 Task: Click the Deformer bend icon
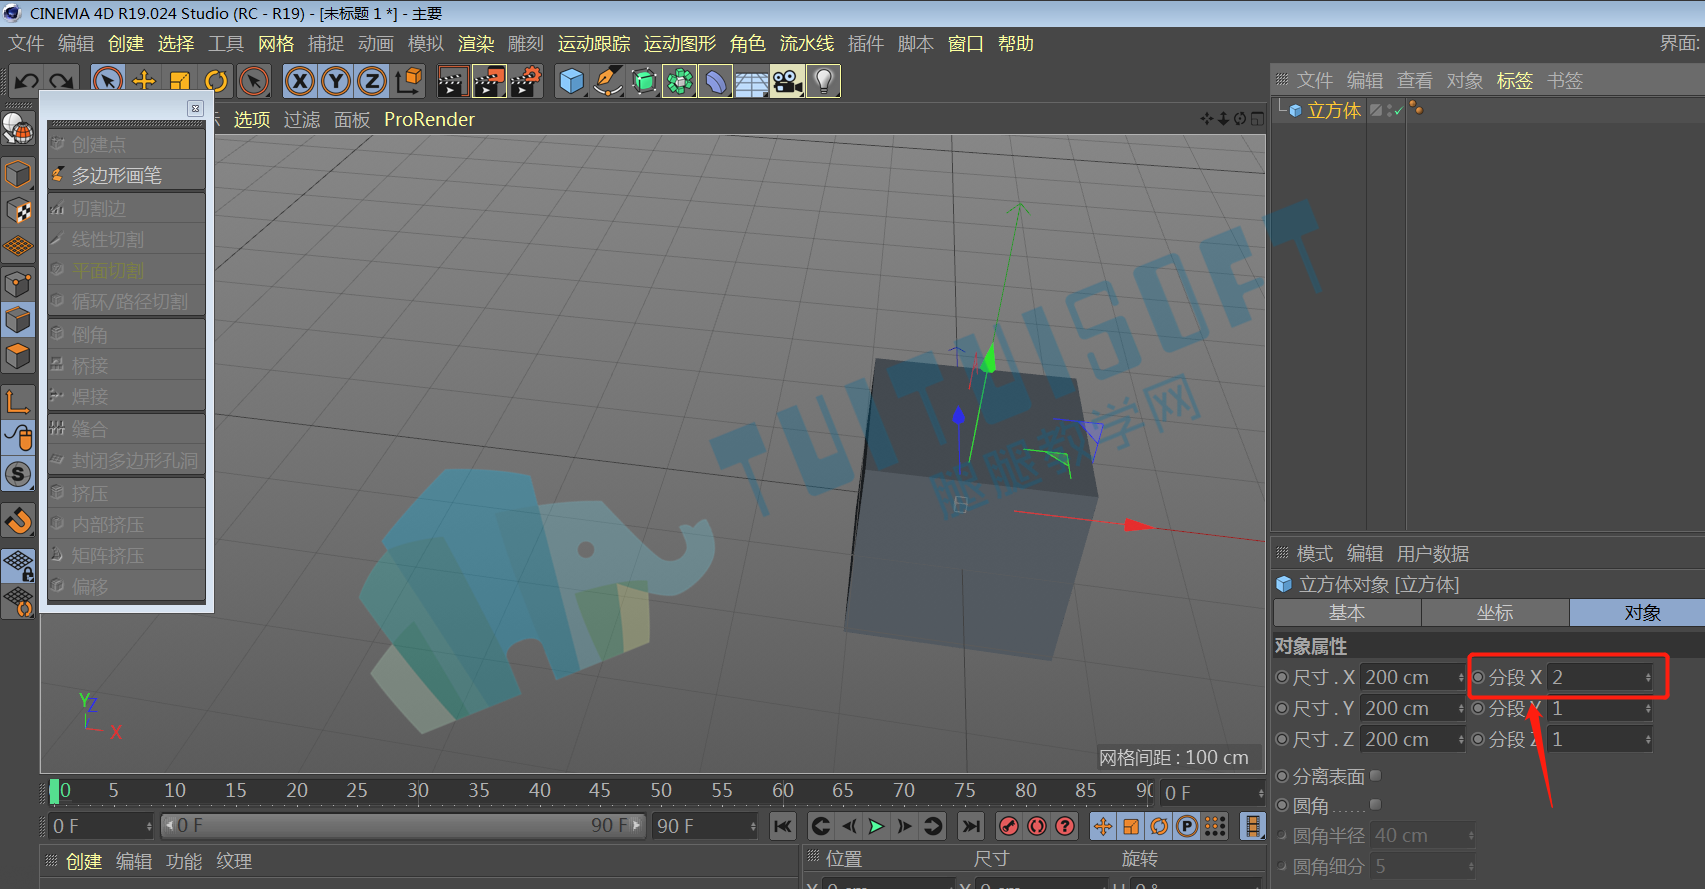point(716,81)
